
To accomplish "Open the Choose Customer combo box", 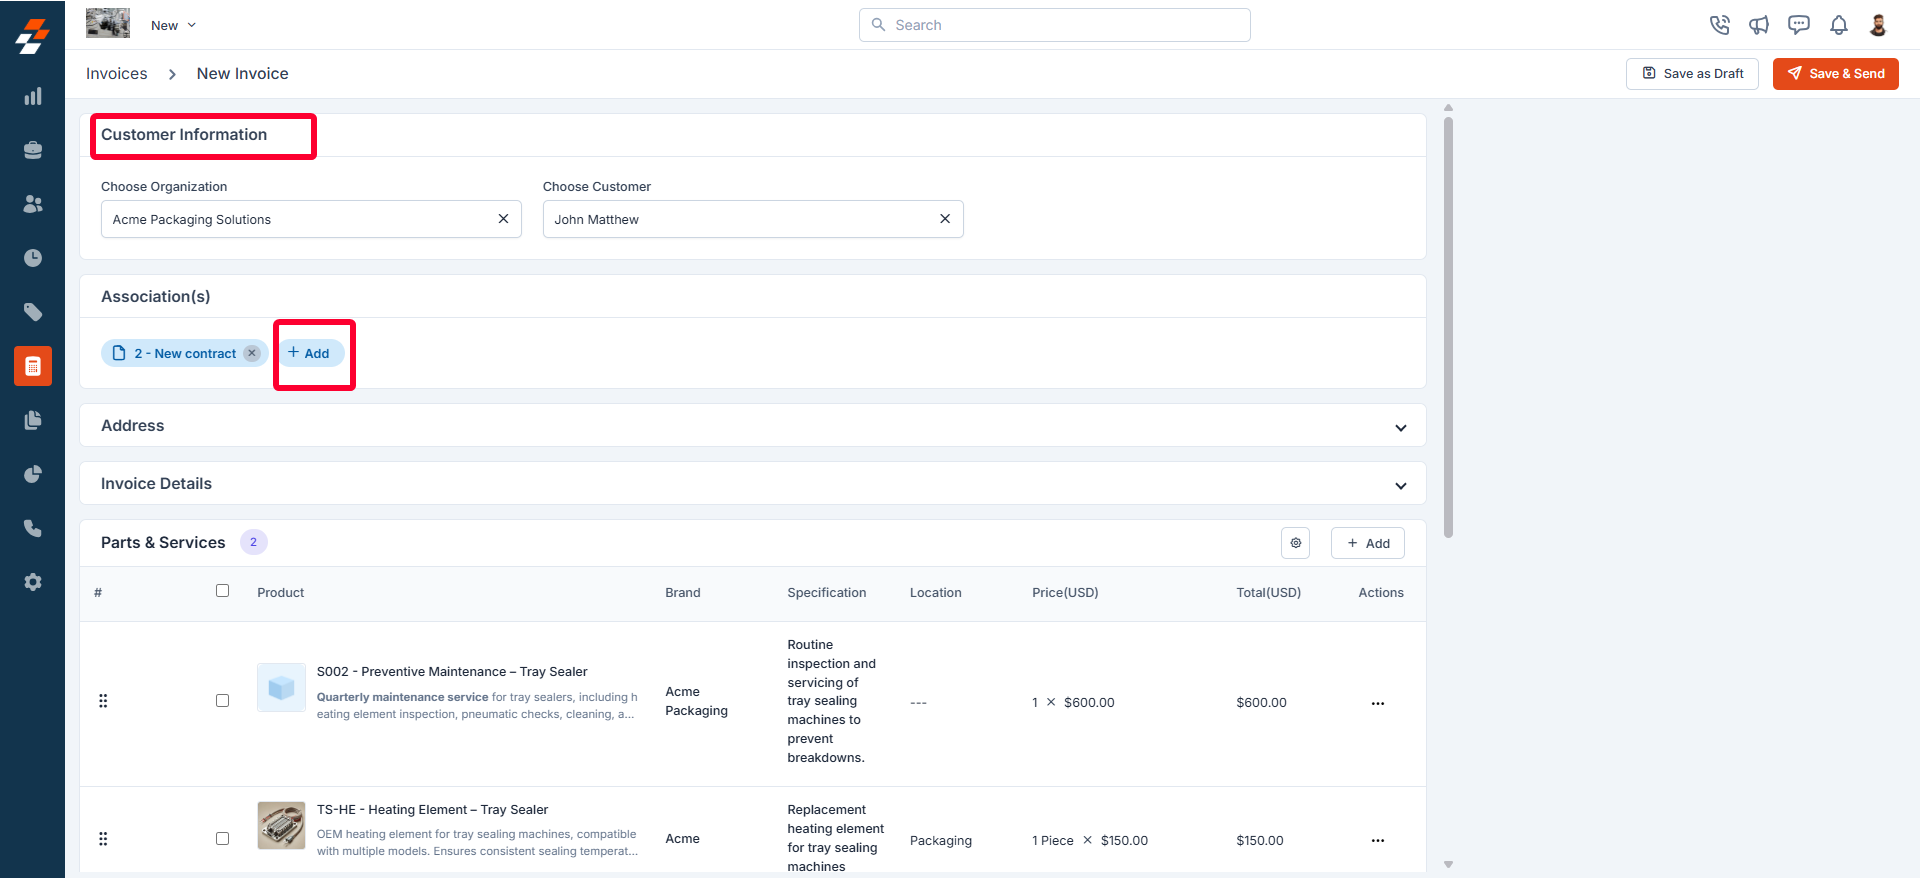I will tap(753, 219).
